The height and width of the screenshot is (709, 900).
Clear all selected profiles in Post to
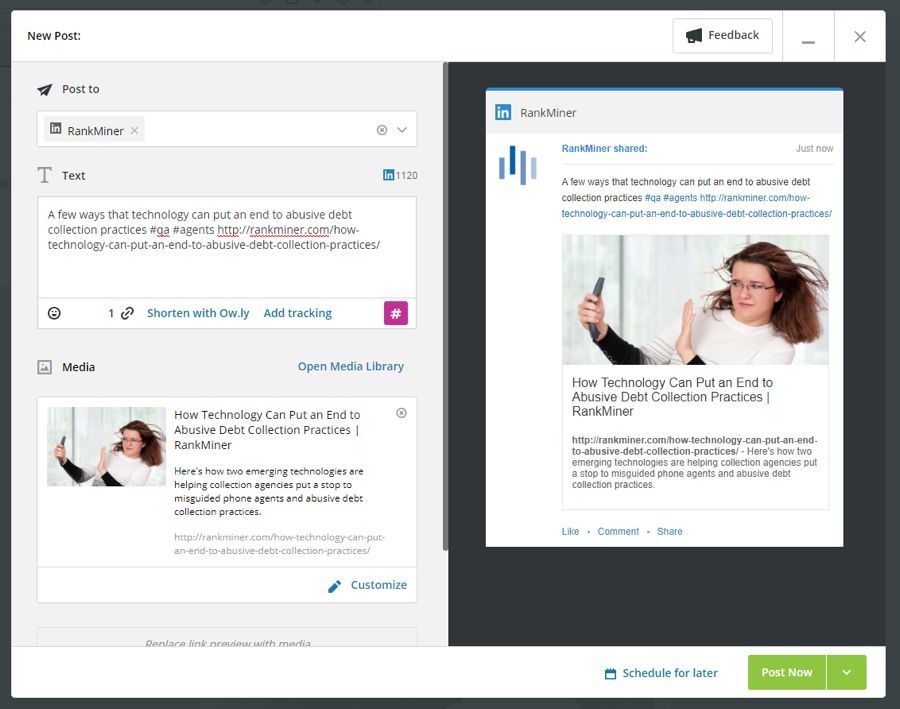coord(382,130)
